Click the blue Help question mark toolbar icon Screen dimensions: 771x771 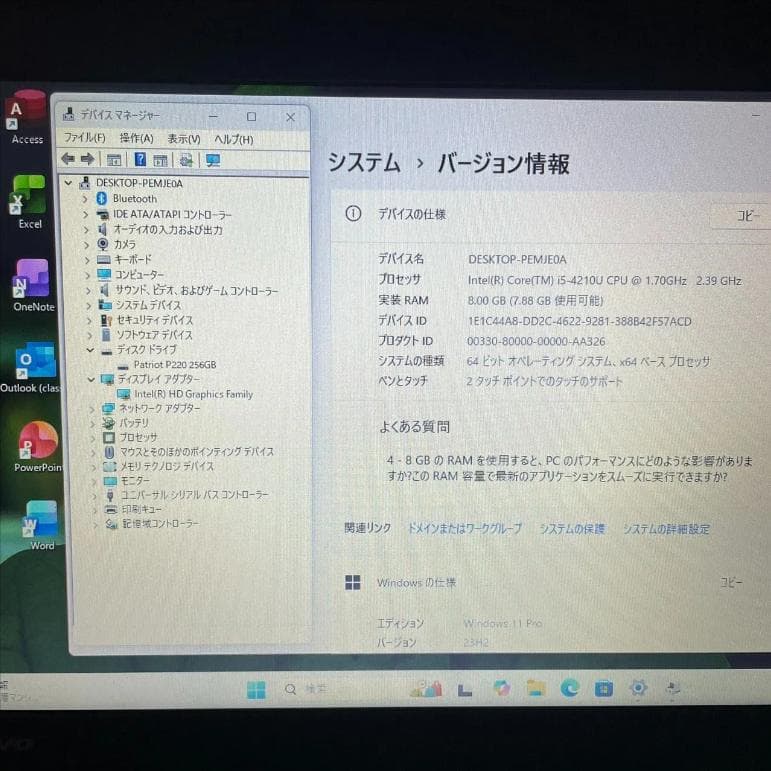coord(140,159)
